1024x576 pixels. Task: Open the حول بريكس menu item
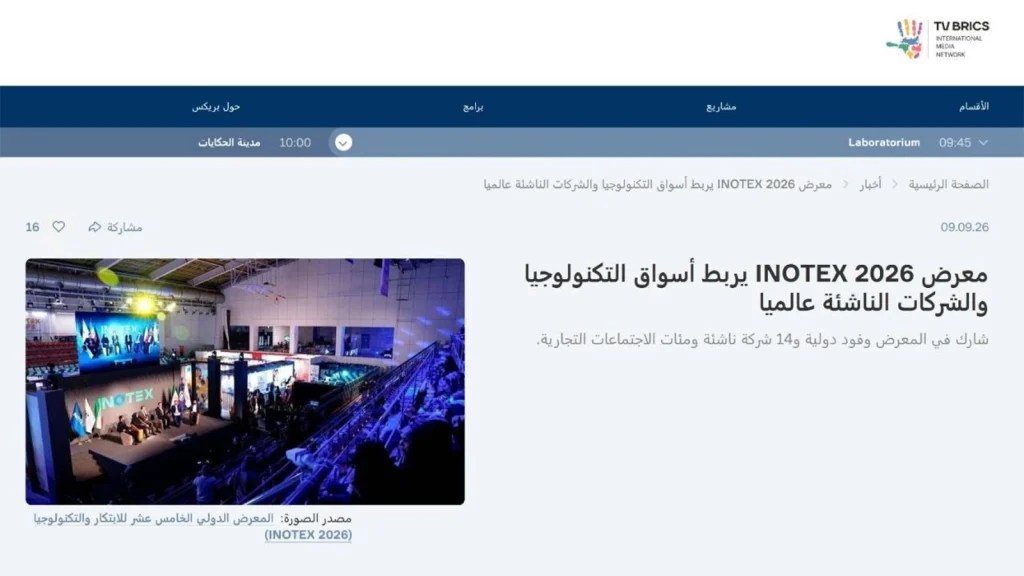click(x=216, y=106)
